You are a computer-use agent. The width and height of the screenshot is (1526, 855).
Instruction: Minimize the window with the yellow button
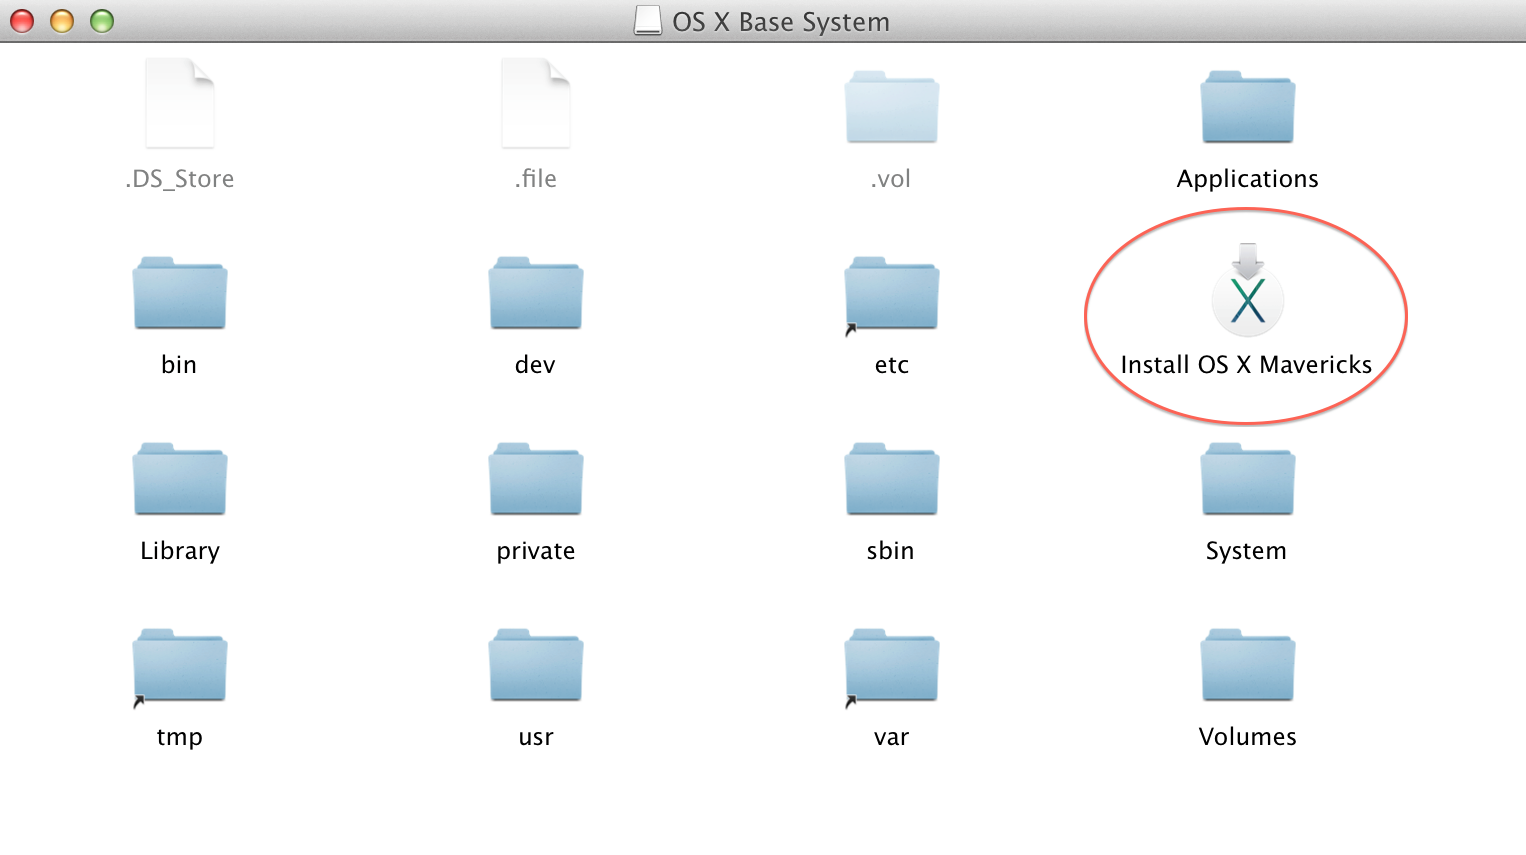[x=62, y=21]
